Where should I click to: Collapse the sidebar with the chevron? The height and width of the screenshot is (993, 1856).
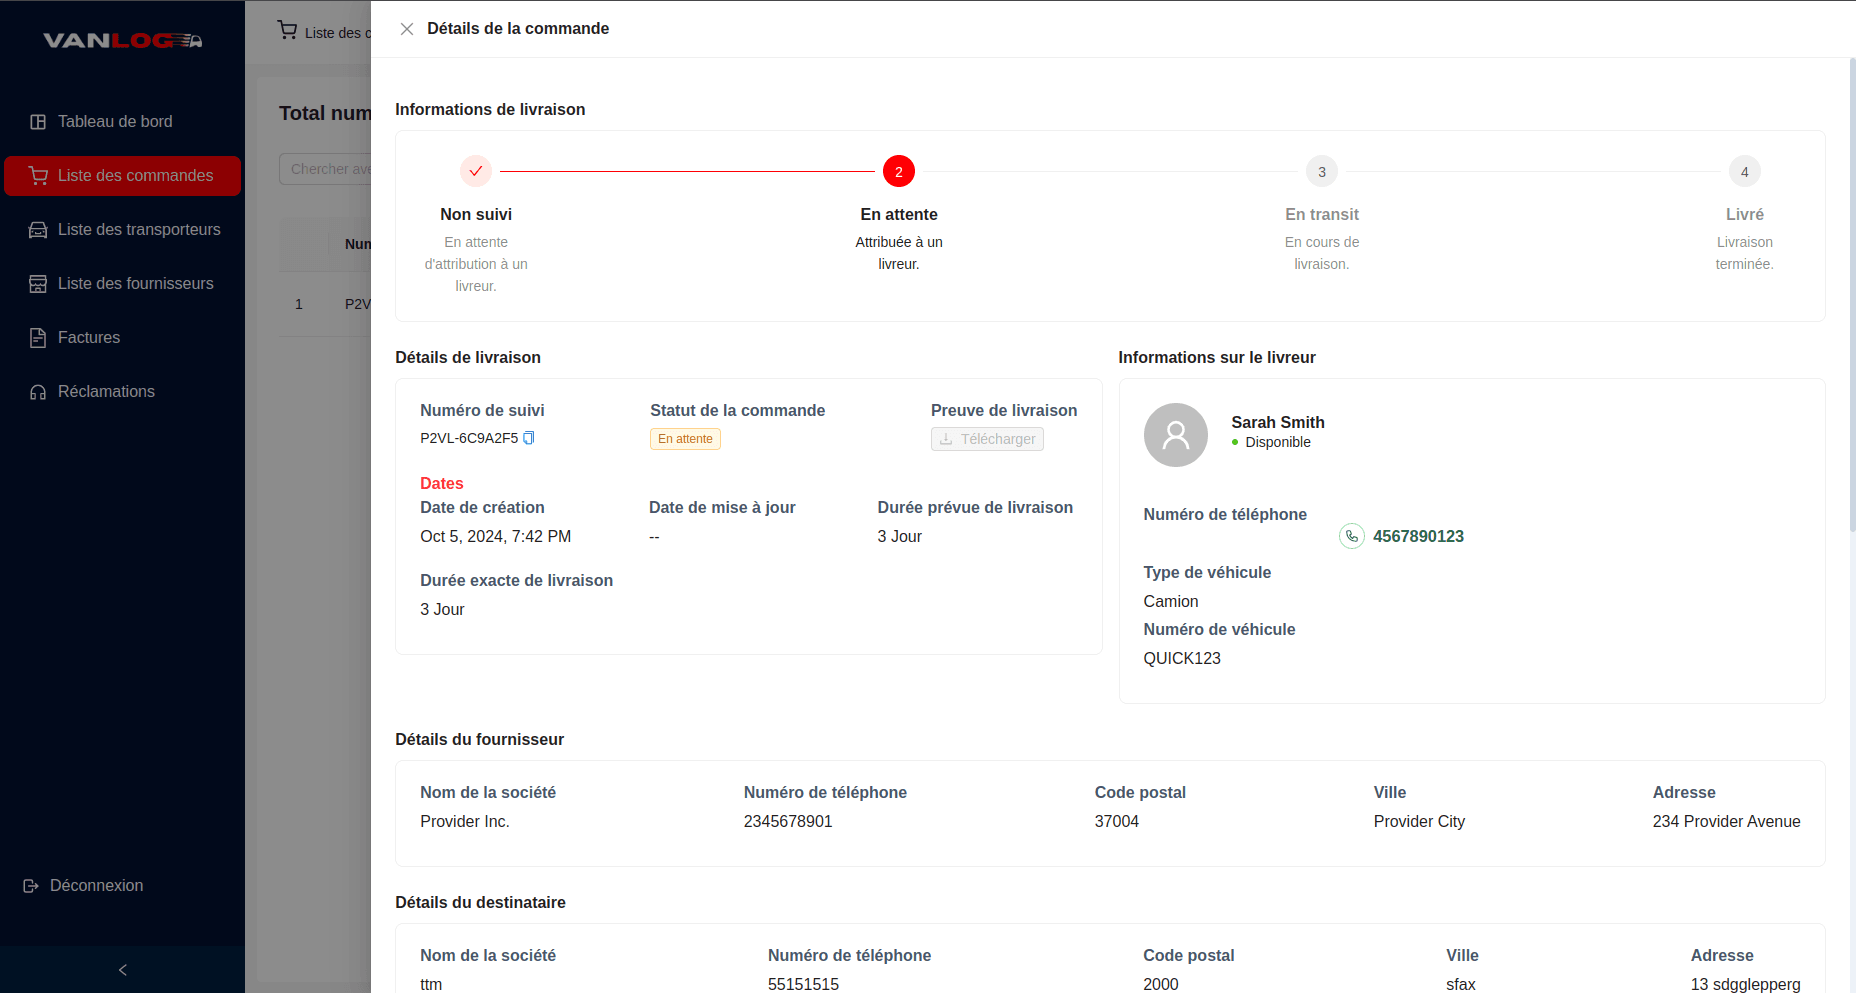click(123, 970)
